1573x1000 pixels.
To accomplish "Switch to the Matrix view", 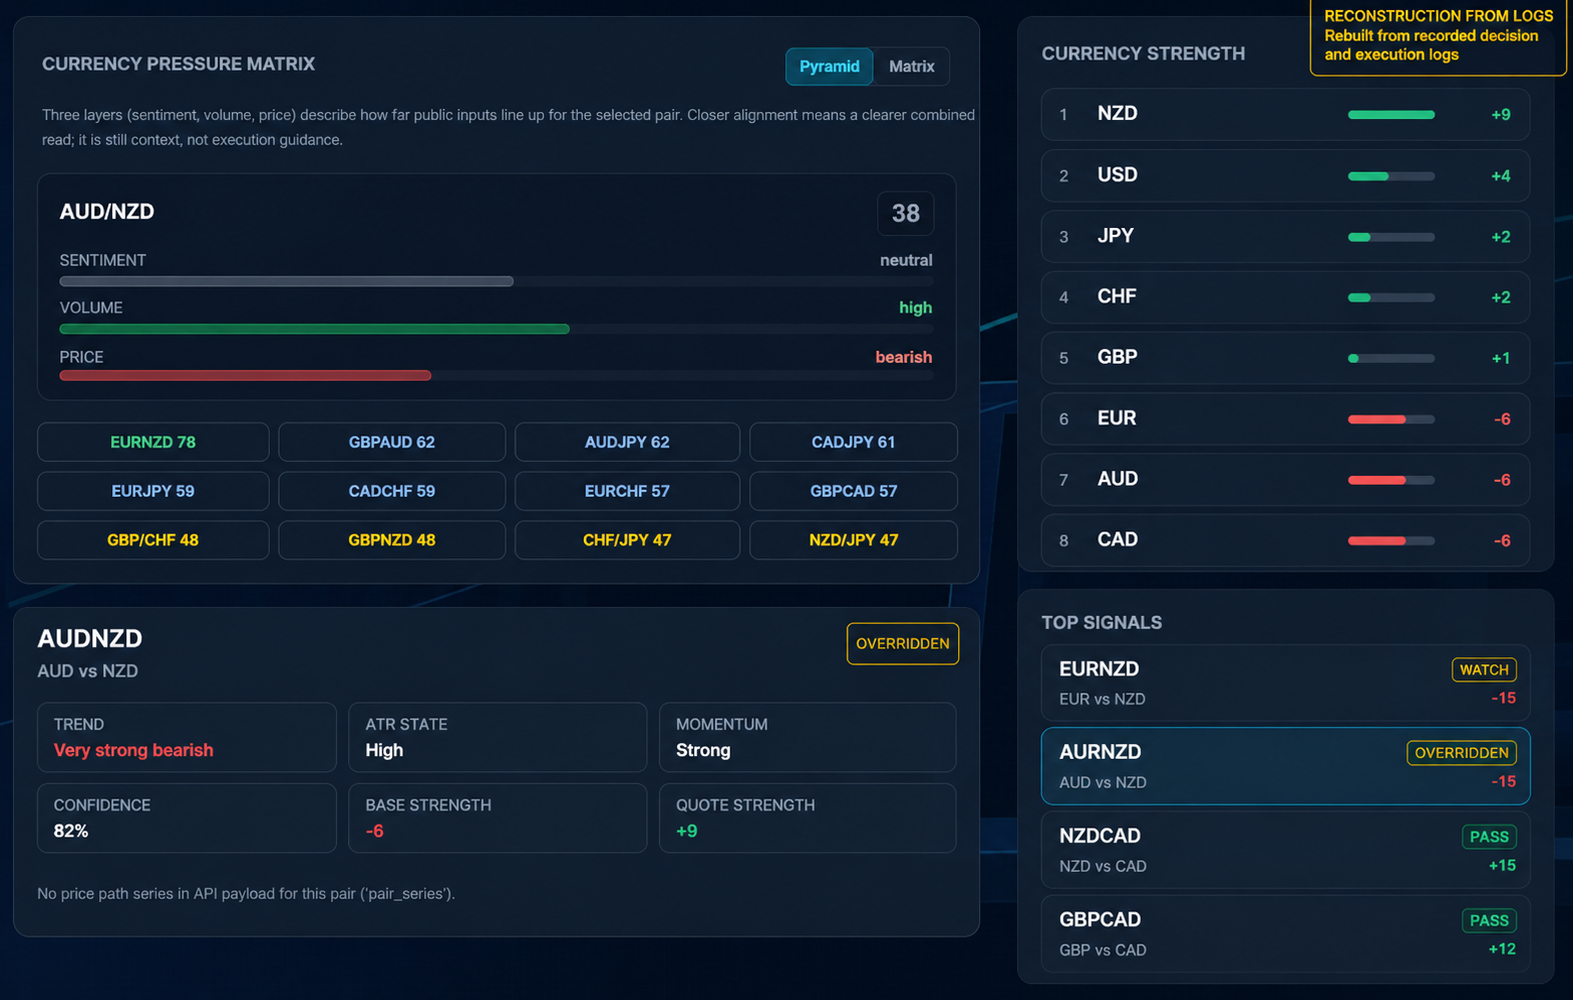I will 911,66.
